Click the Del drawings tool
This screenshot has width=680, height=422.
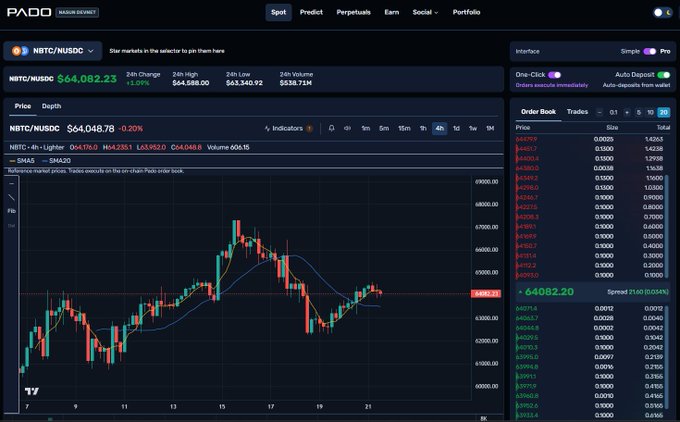click(12, 226)
